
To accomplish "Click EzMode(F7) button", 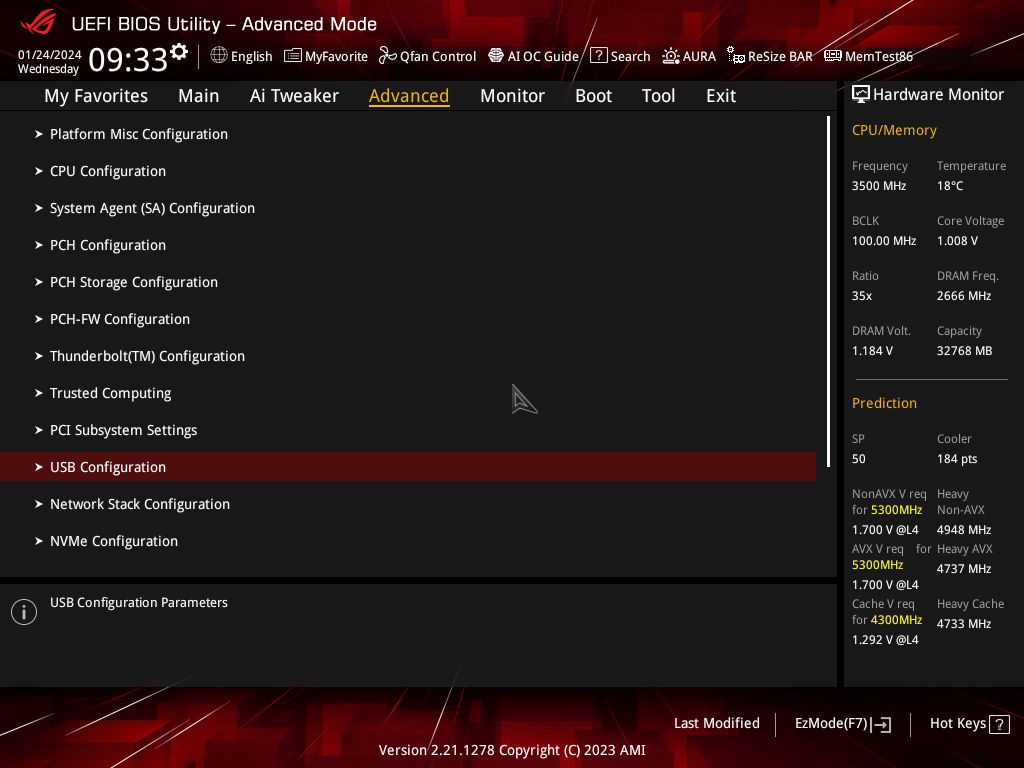I will click(x=842, y=724).
